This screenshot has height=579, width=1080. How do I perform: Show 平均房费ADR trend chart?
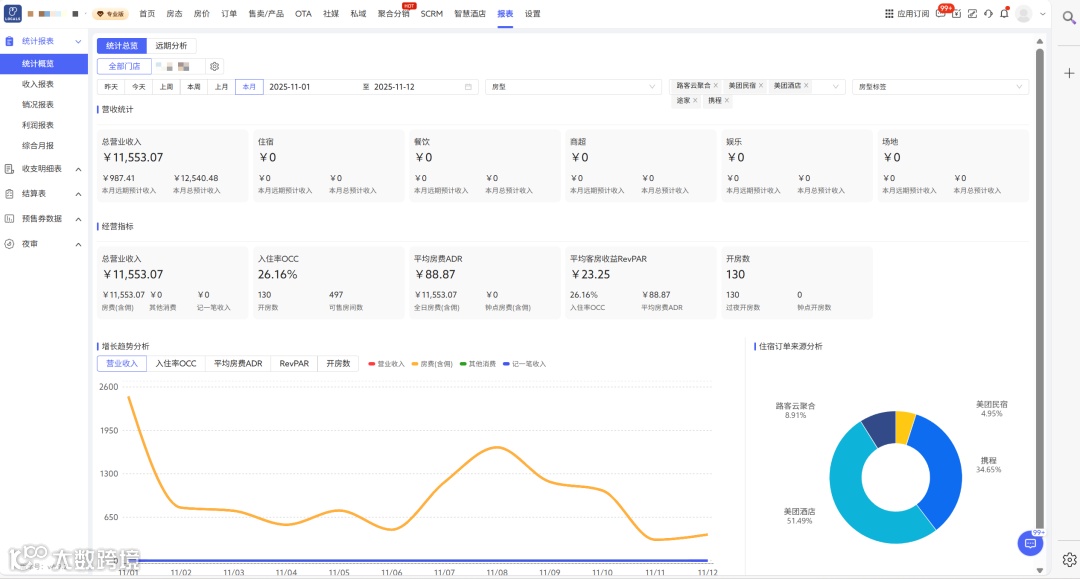238,364
